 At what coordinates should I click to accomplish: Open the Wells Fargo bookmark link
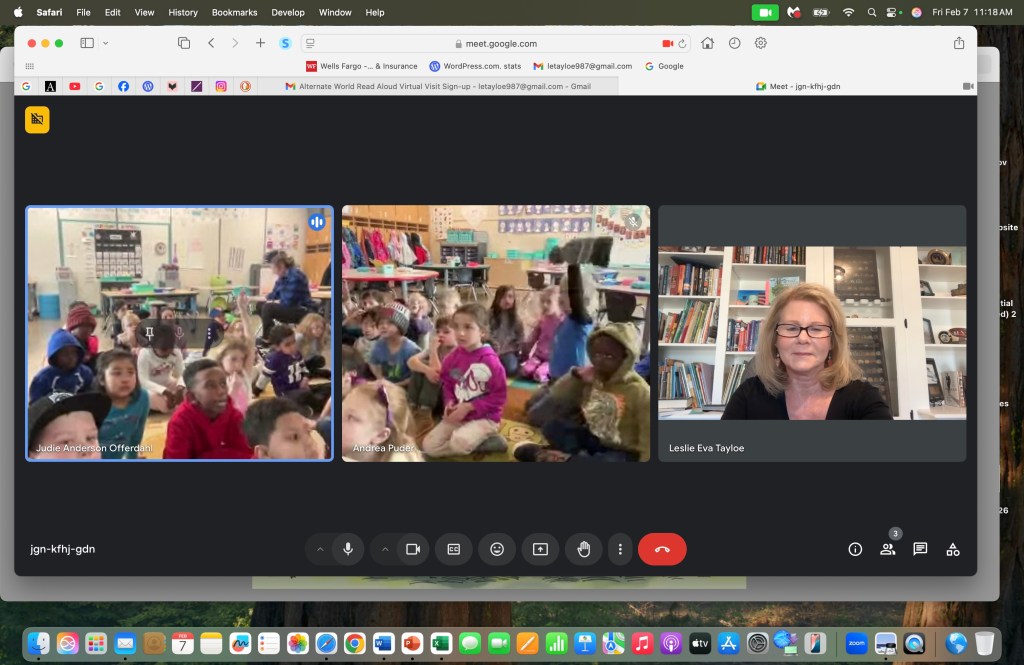(361, 66)
